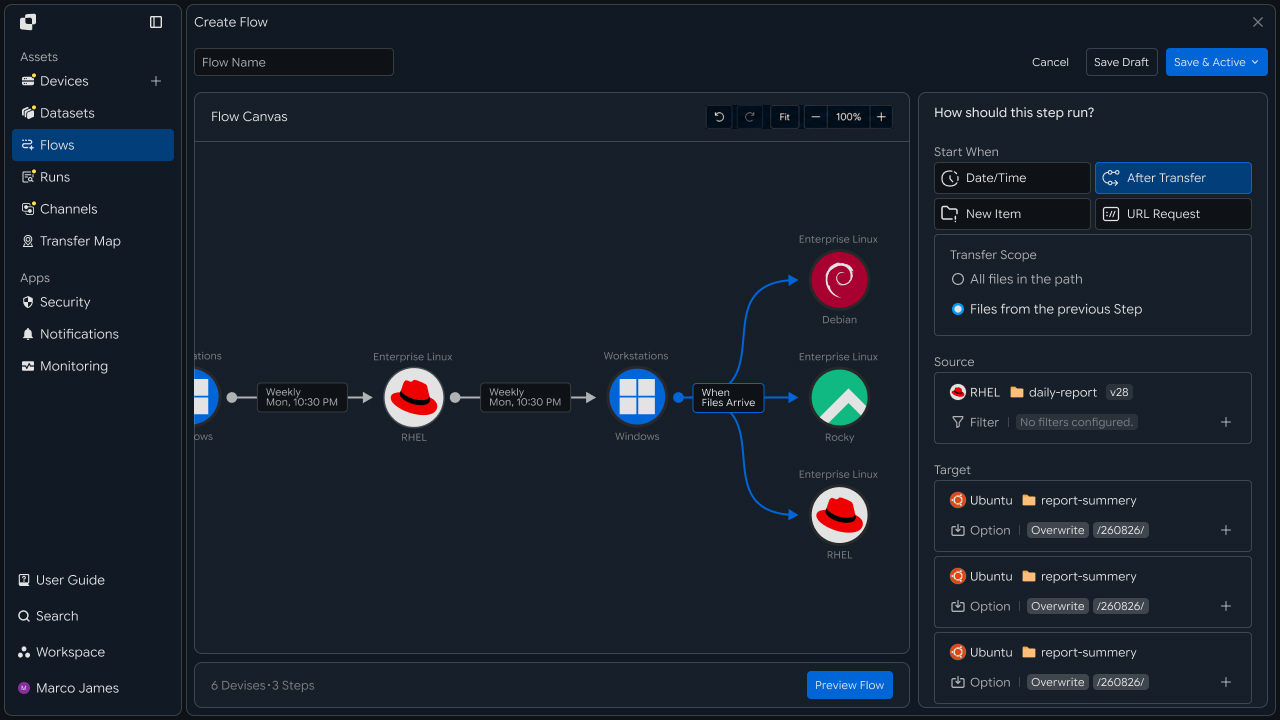Select All files in the path
This screenshot has height=720, width=1280.
click(x=1017, y=279)
